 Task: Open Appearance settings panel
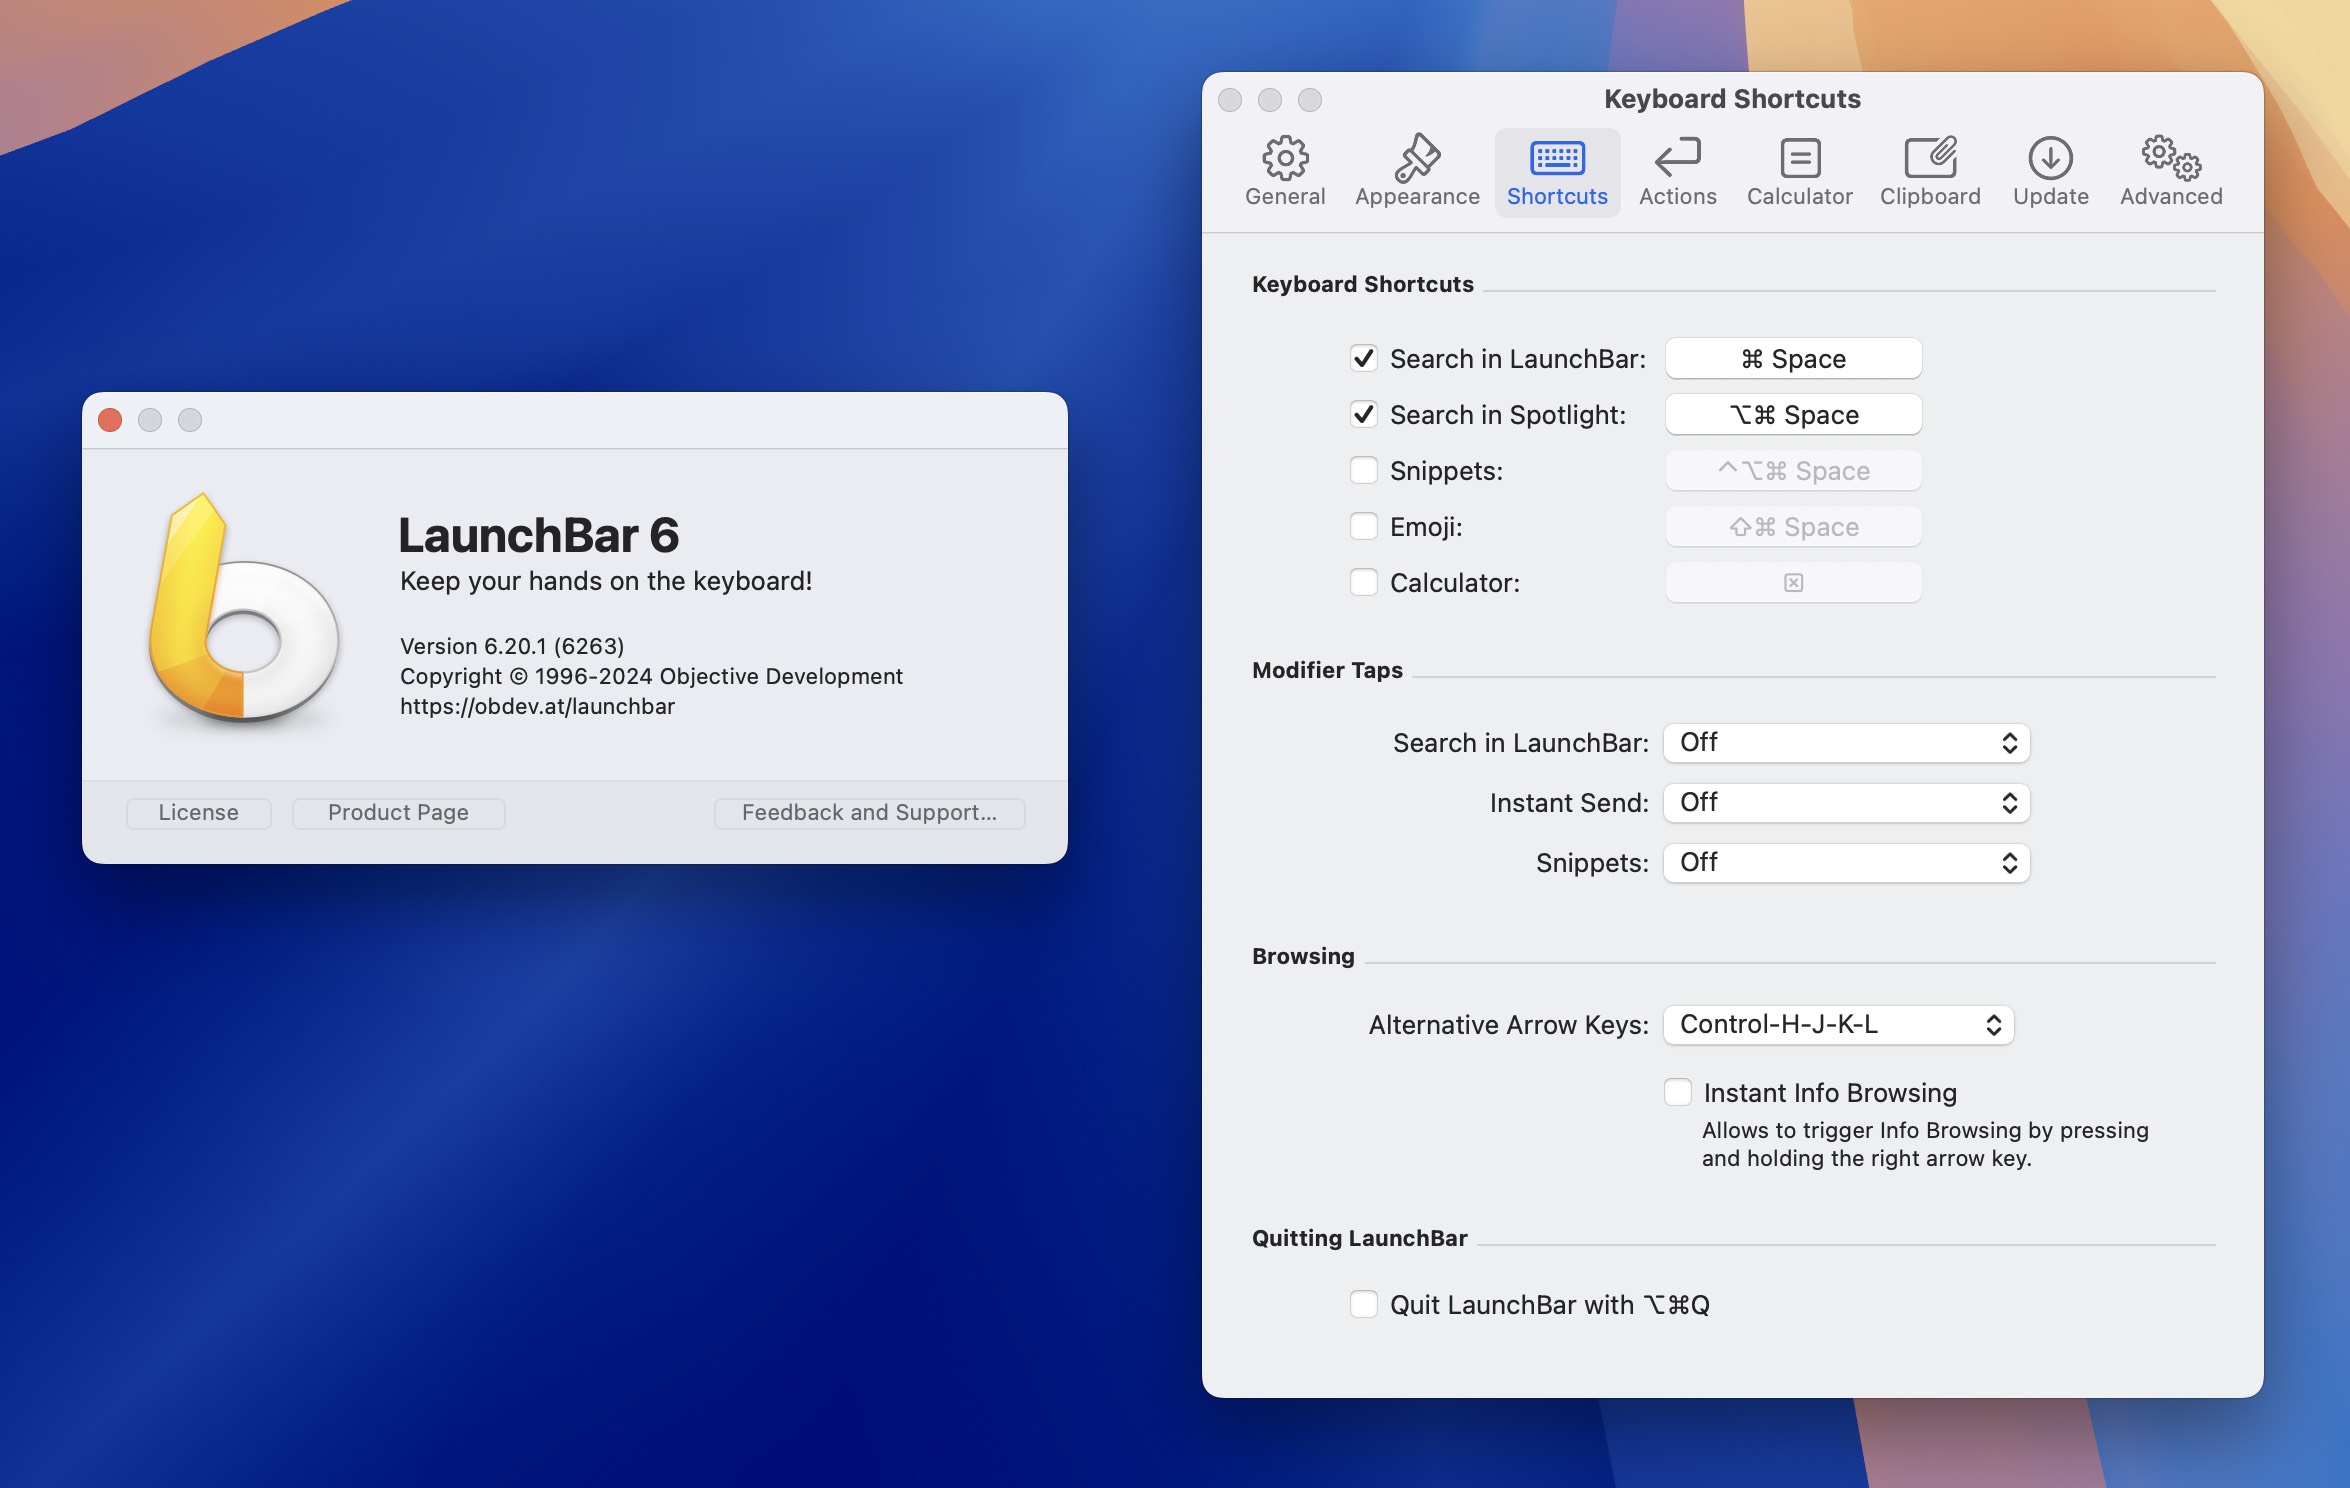[1417, 168]
